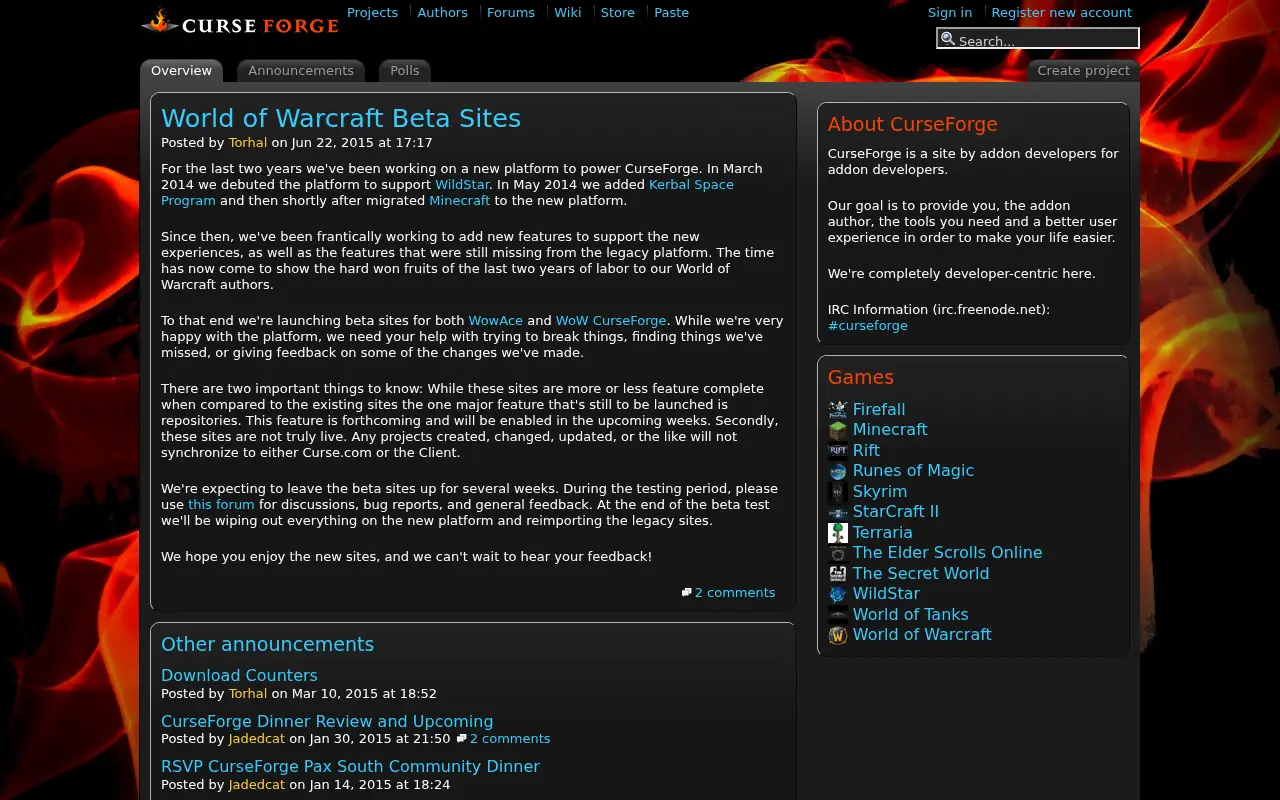Open the #curseforge IRC channel link
The height and width of the screenshot is (800, 1280).
[x=868, y=326]
